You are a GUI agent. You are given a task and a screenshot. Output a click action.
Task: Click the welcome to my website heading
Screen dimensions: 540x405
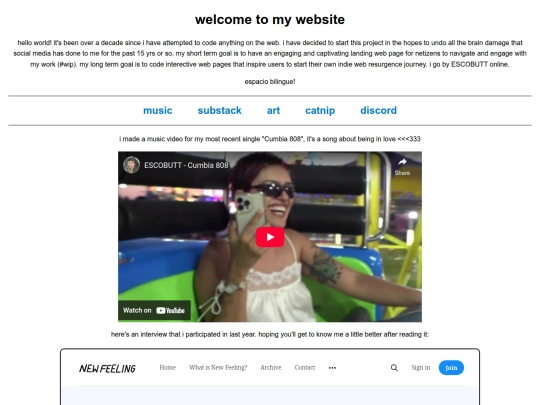270,20
